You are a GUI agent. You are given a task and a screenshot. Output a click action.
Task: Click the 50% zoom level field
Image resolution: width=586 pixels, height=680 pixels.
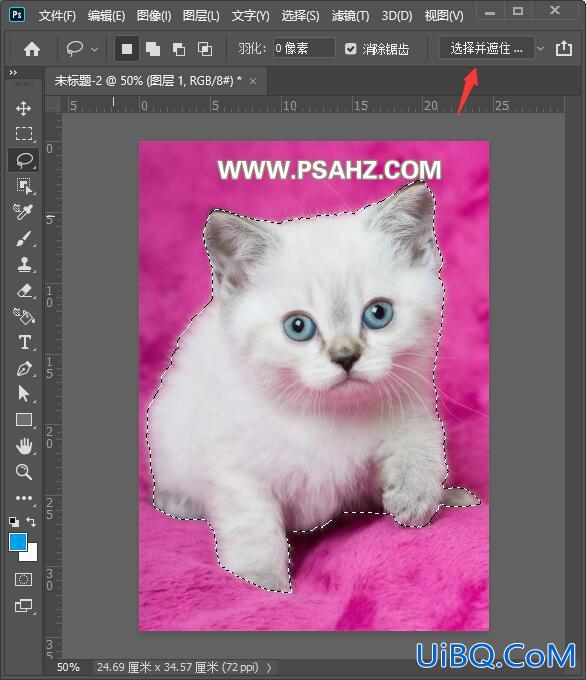(68, 667)
